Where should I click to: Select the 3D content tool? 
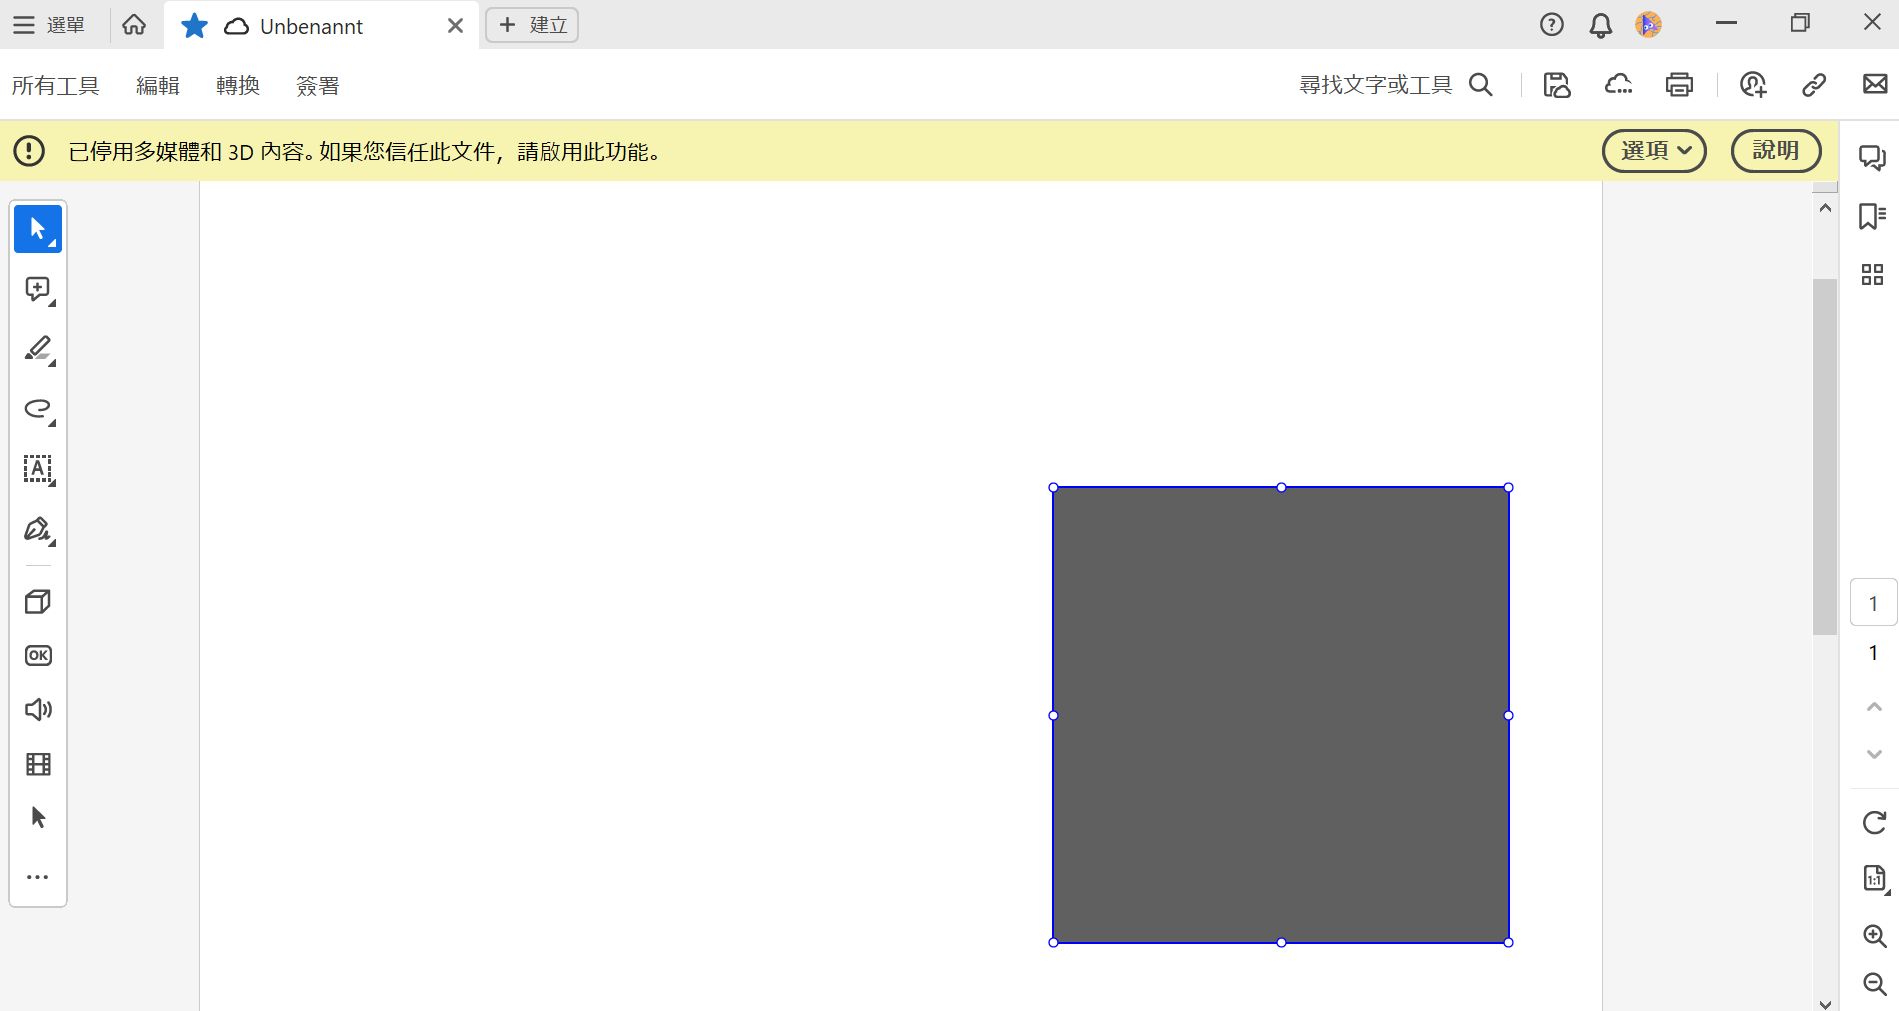click(x=37, y=601)
